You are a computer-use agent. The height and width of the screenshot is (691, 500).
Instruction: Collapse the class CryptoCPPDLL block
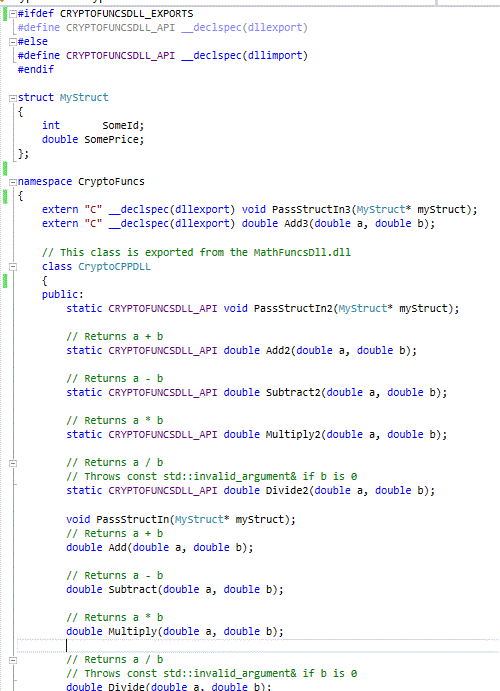coord(13,267)
